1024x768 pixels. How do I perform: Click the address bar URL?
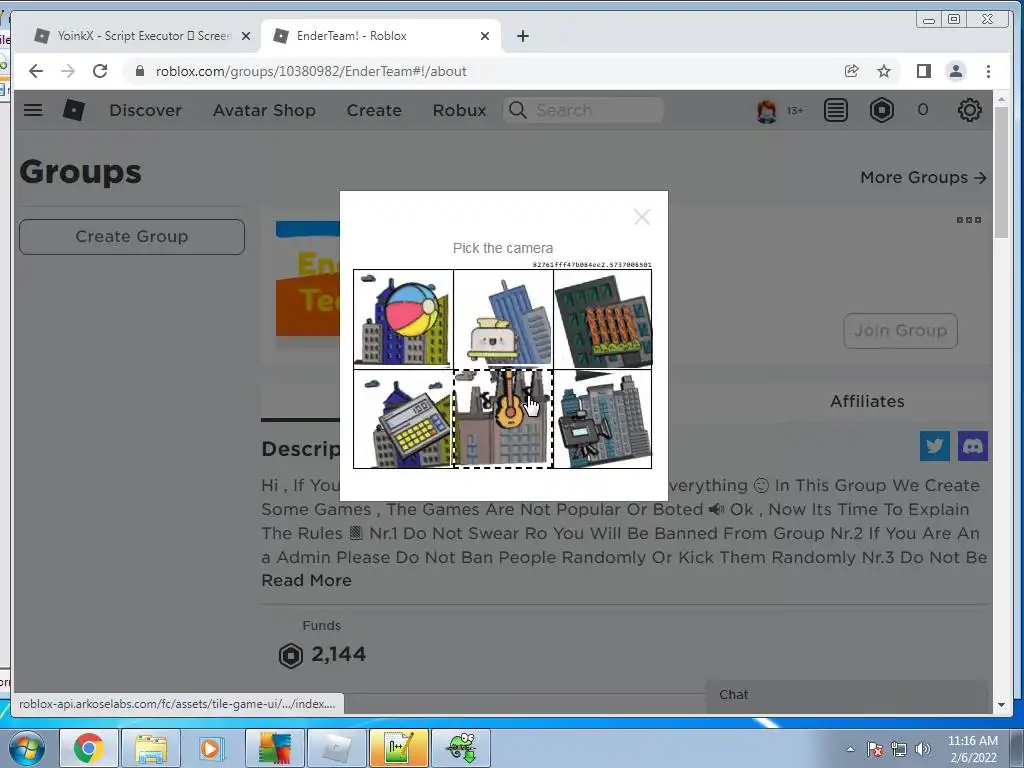[x=311, y=71]
